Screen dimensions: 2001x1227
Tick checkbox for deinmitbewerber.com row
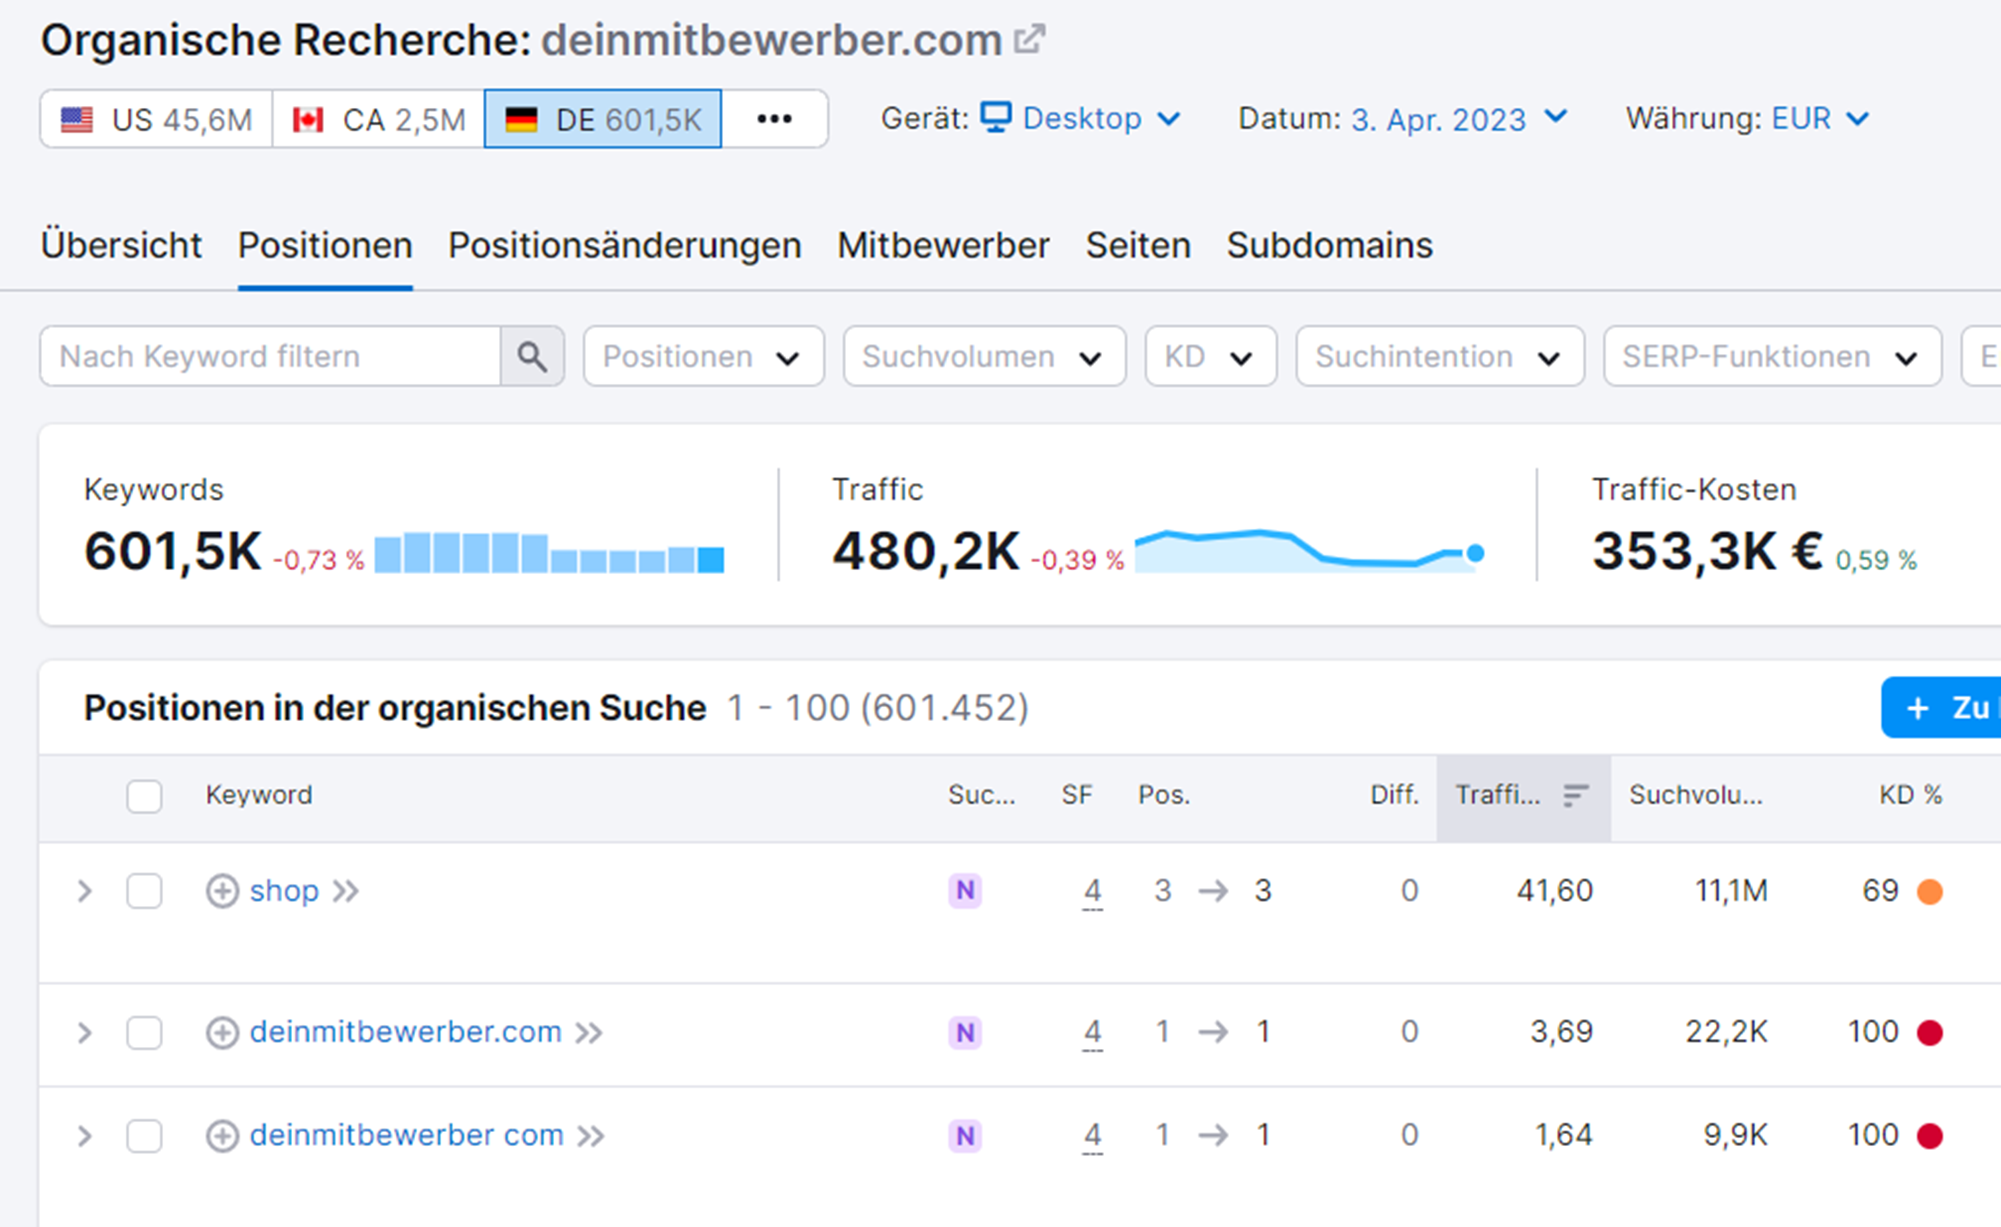[144, 1032]
